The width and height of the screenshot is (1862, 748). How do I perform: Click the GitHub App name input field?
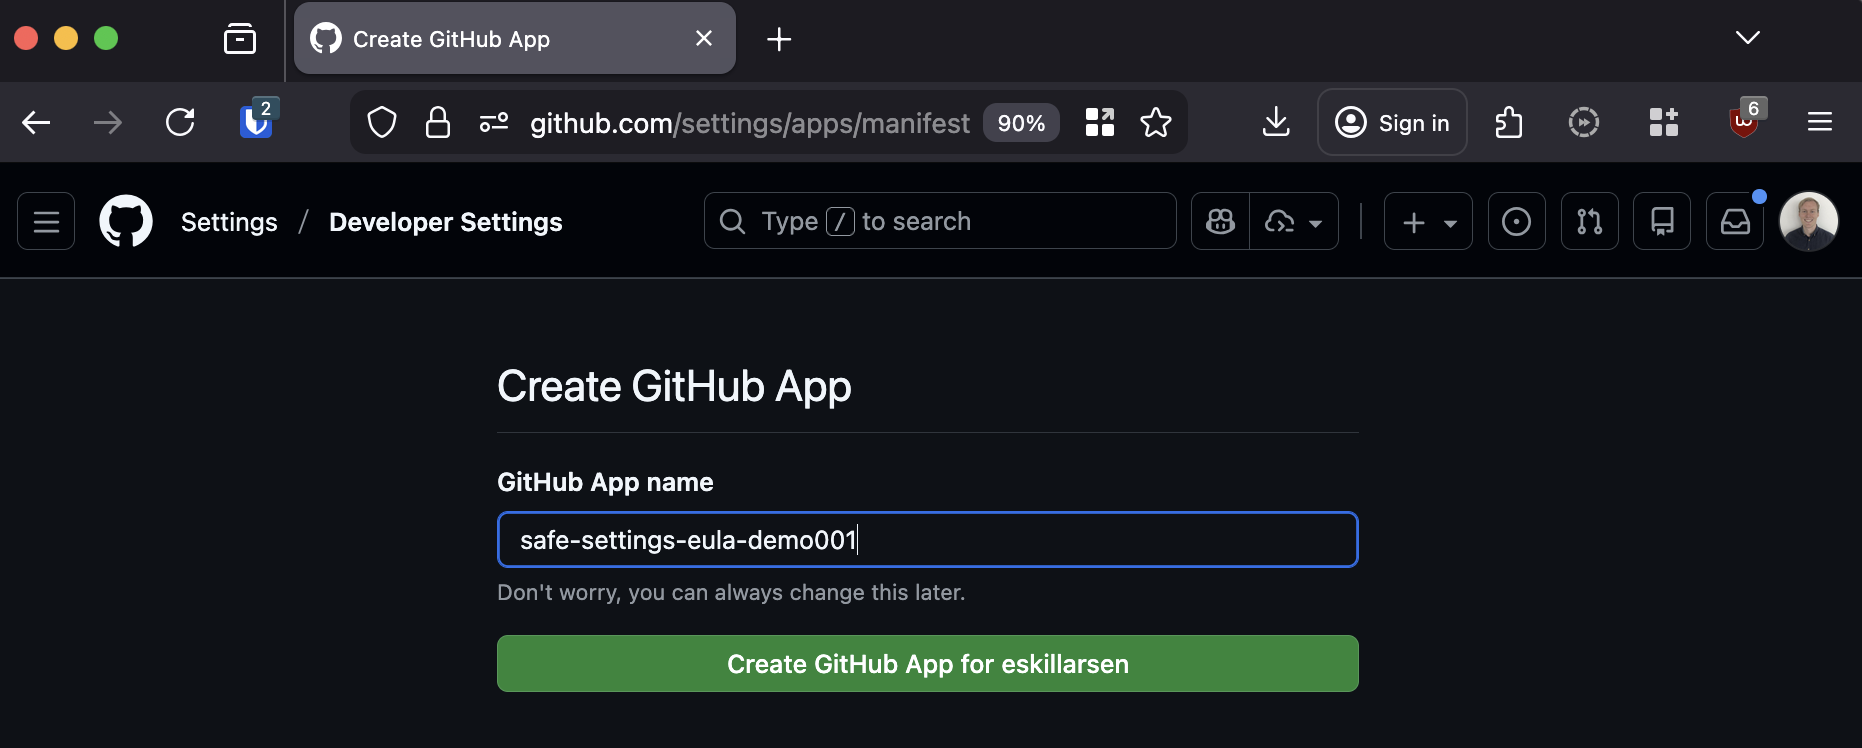tap(928, 540)
